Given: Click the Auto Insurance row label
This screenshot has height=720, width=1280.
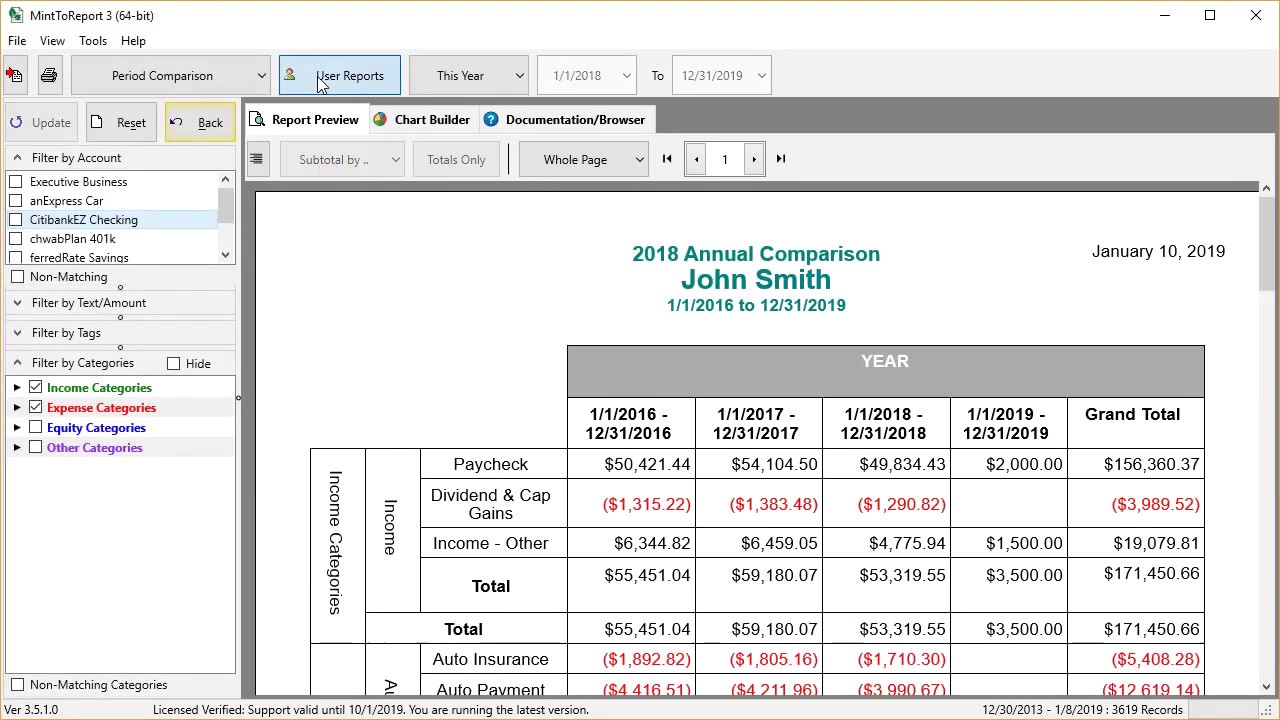Looking at the screenshot, I should 490,659.
